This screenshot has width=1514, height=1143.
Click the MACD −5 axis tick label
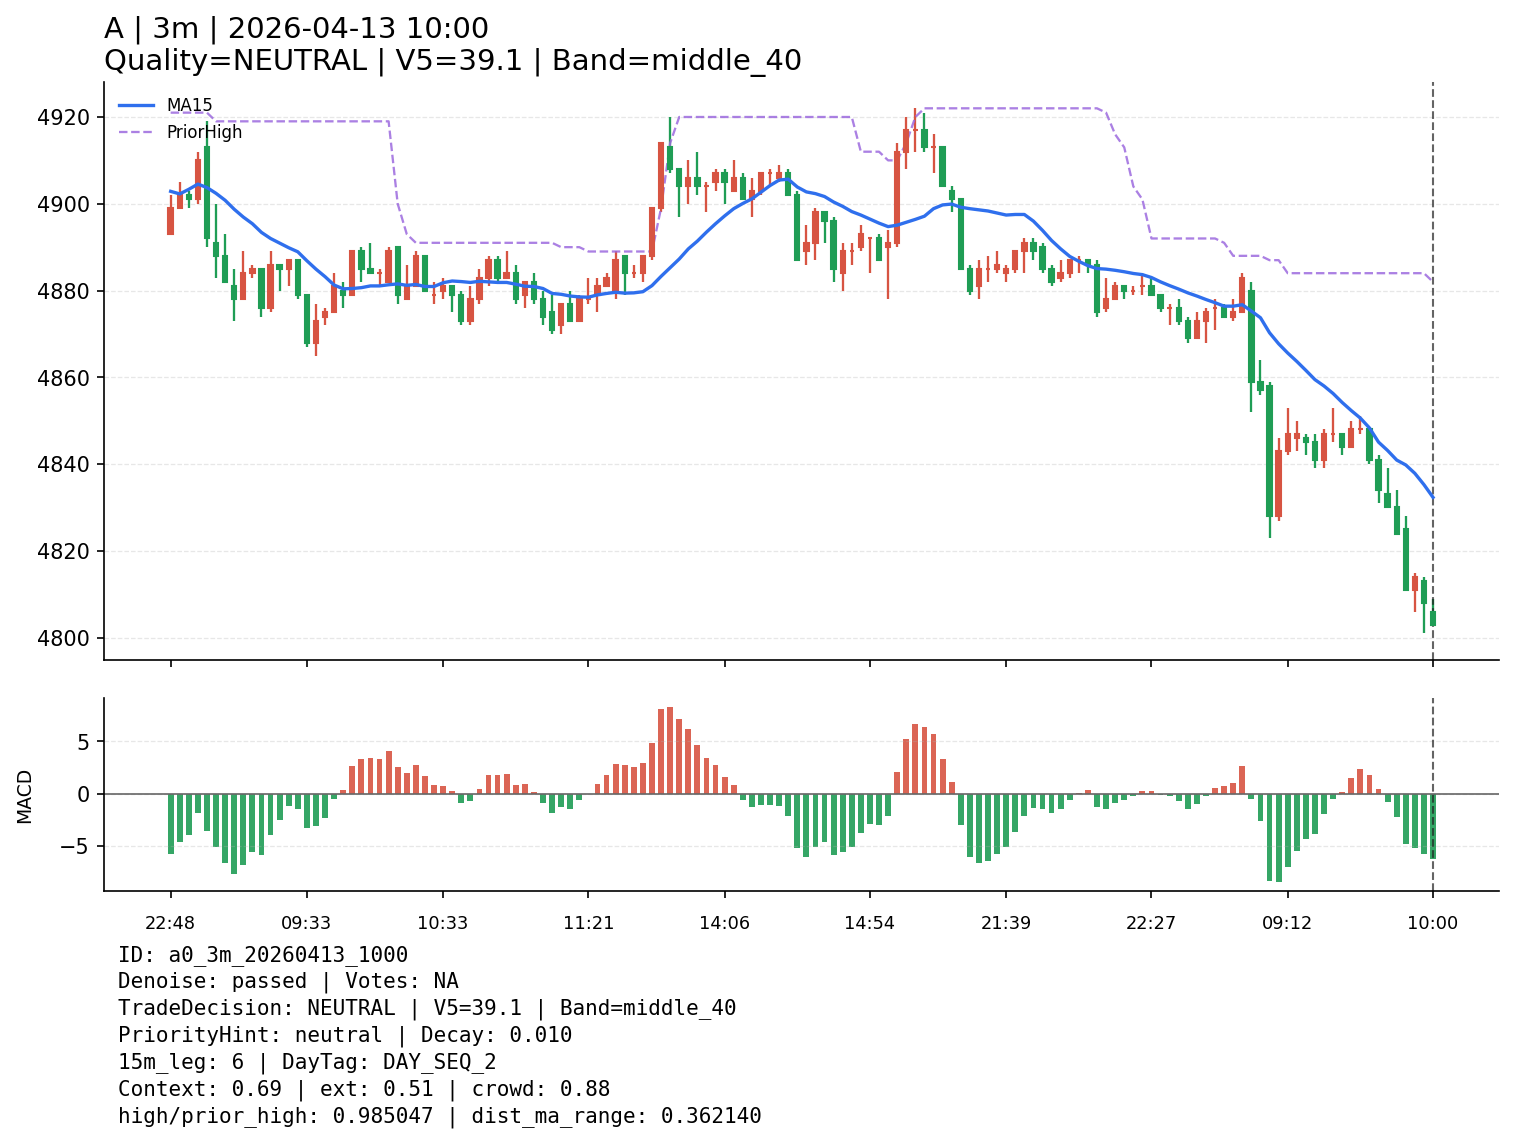(x=73, y=846)
